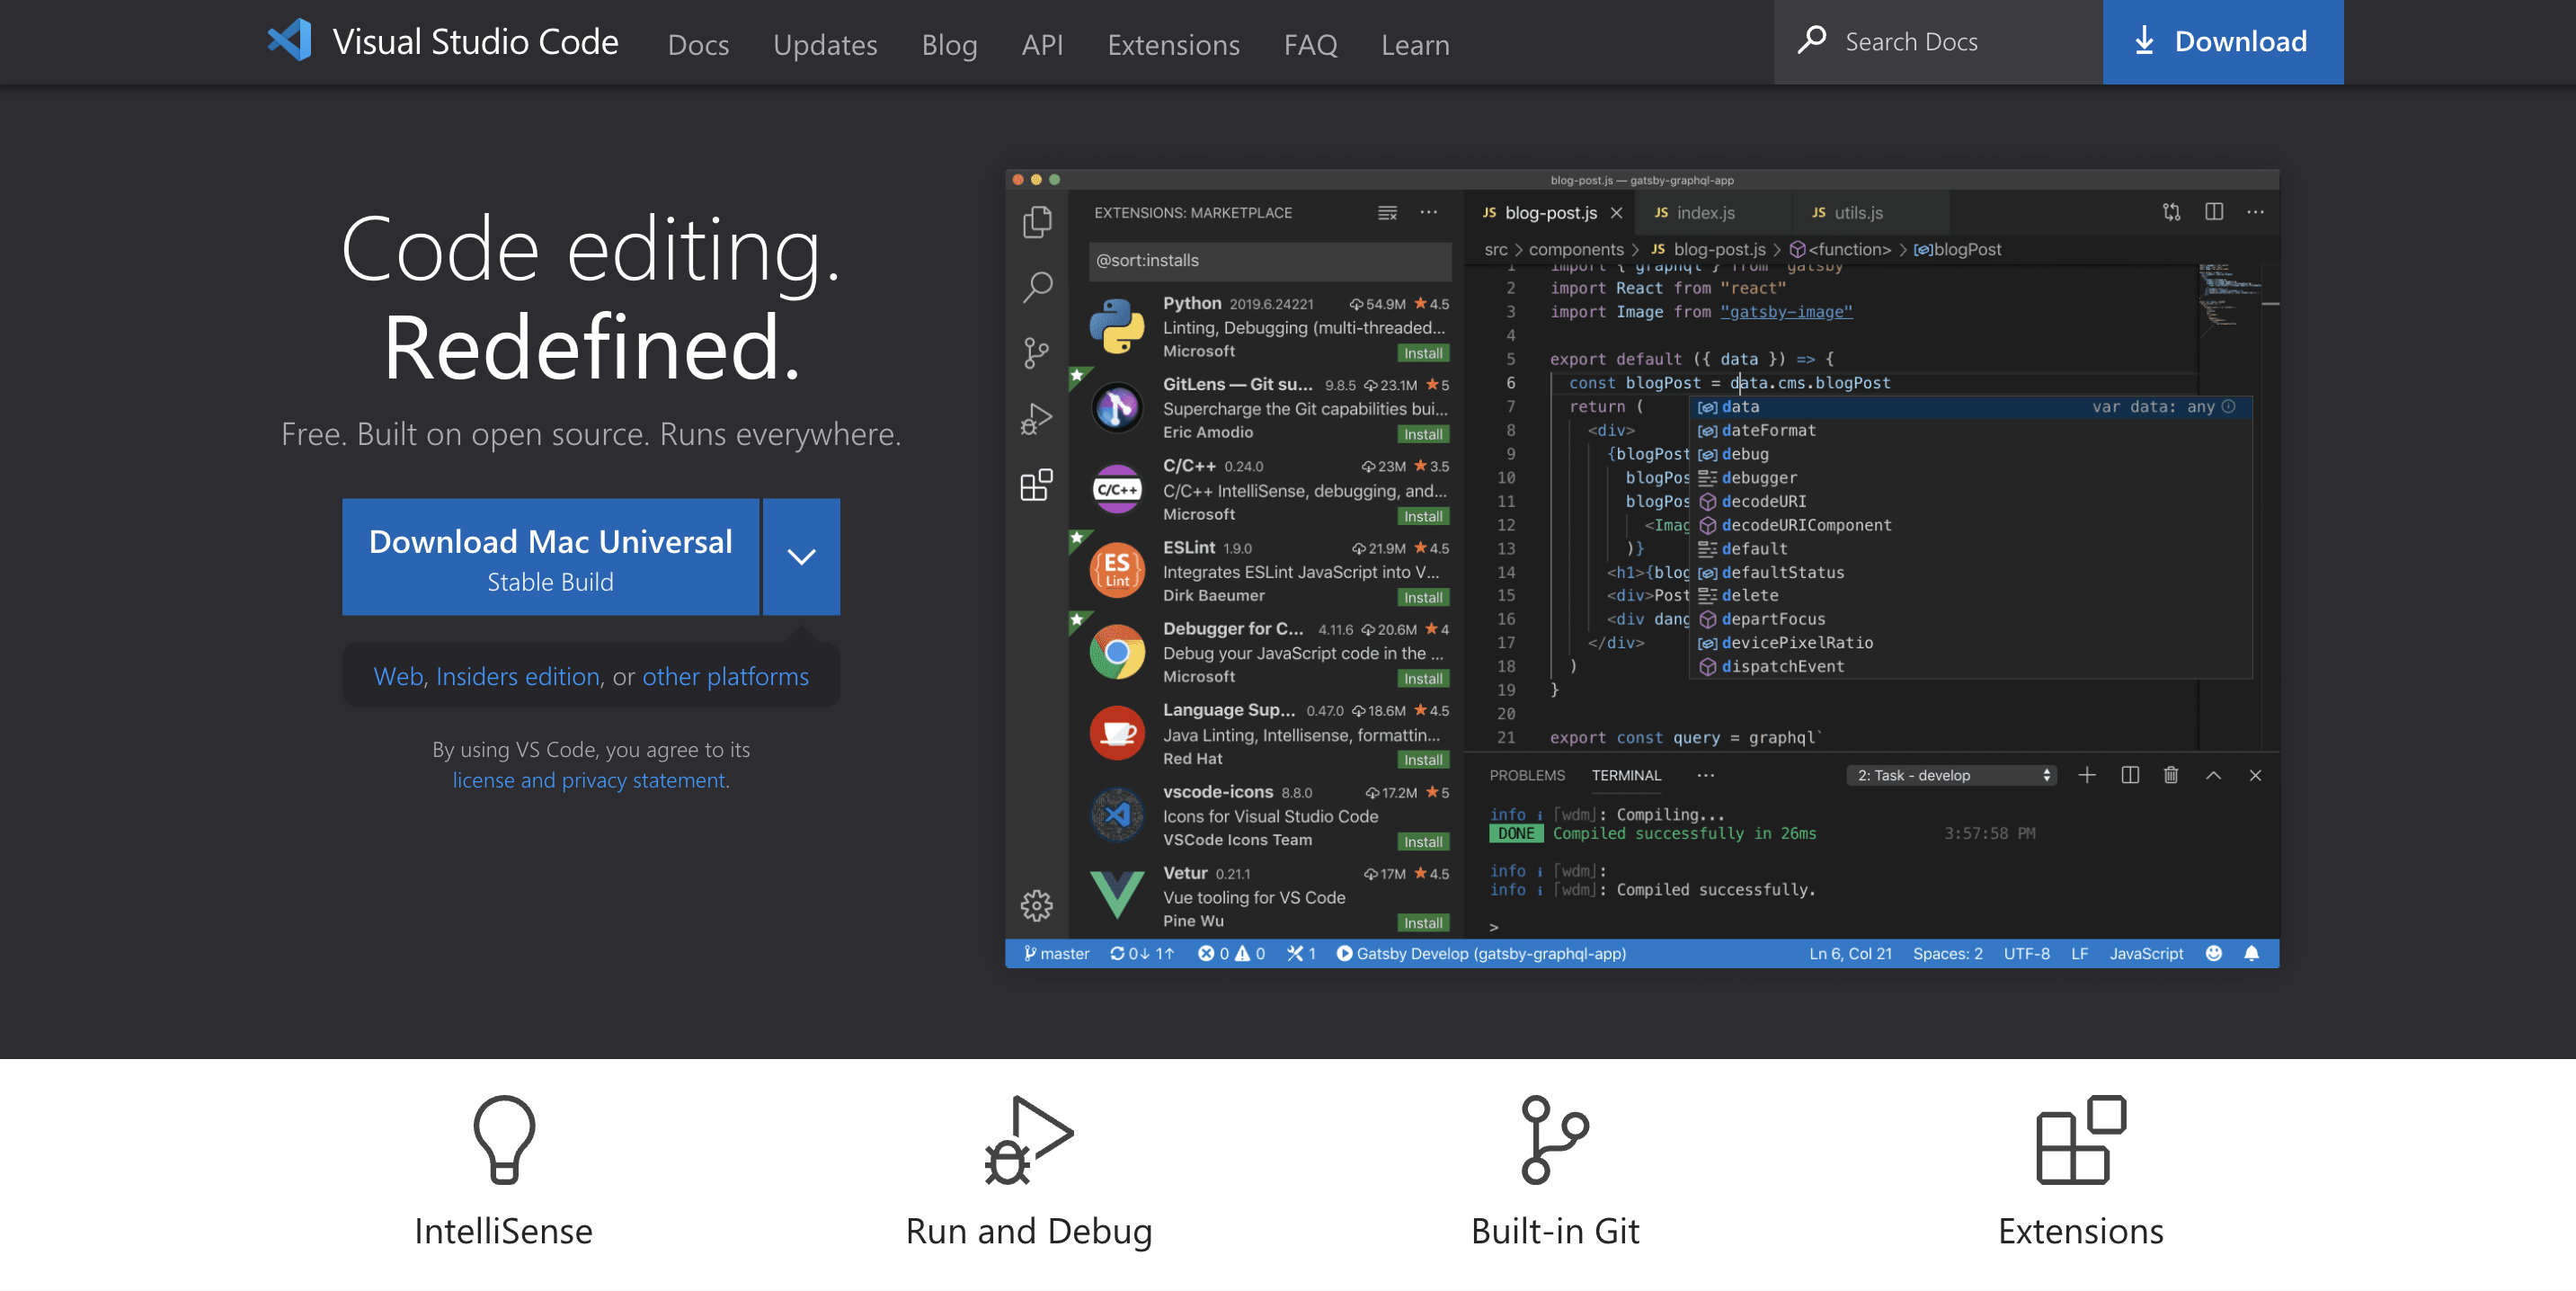Image resolution: width=2576 pixels, height=1291 pixels.
Task: Click the search magnifier icon in the header
Action: point(1812,41)
